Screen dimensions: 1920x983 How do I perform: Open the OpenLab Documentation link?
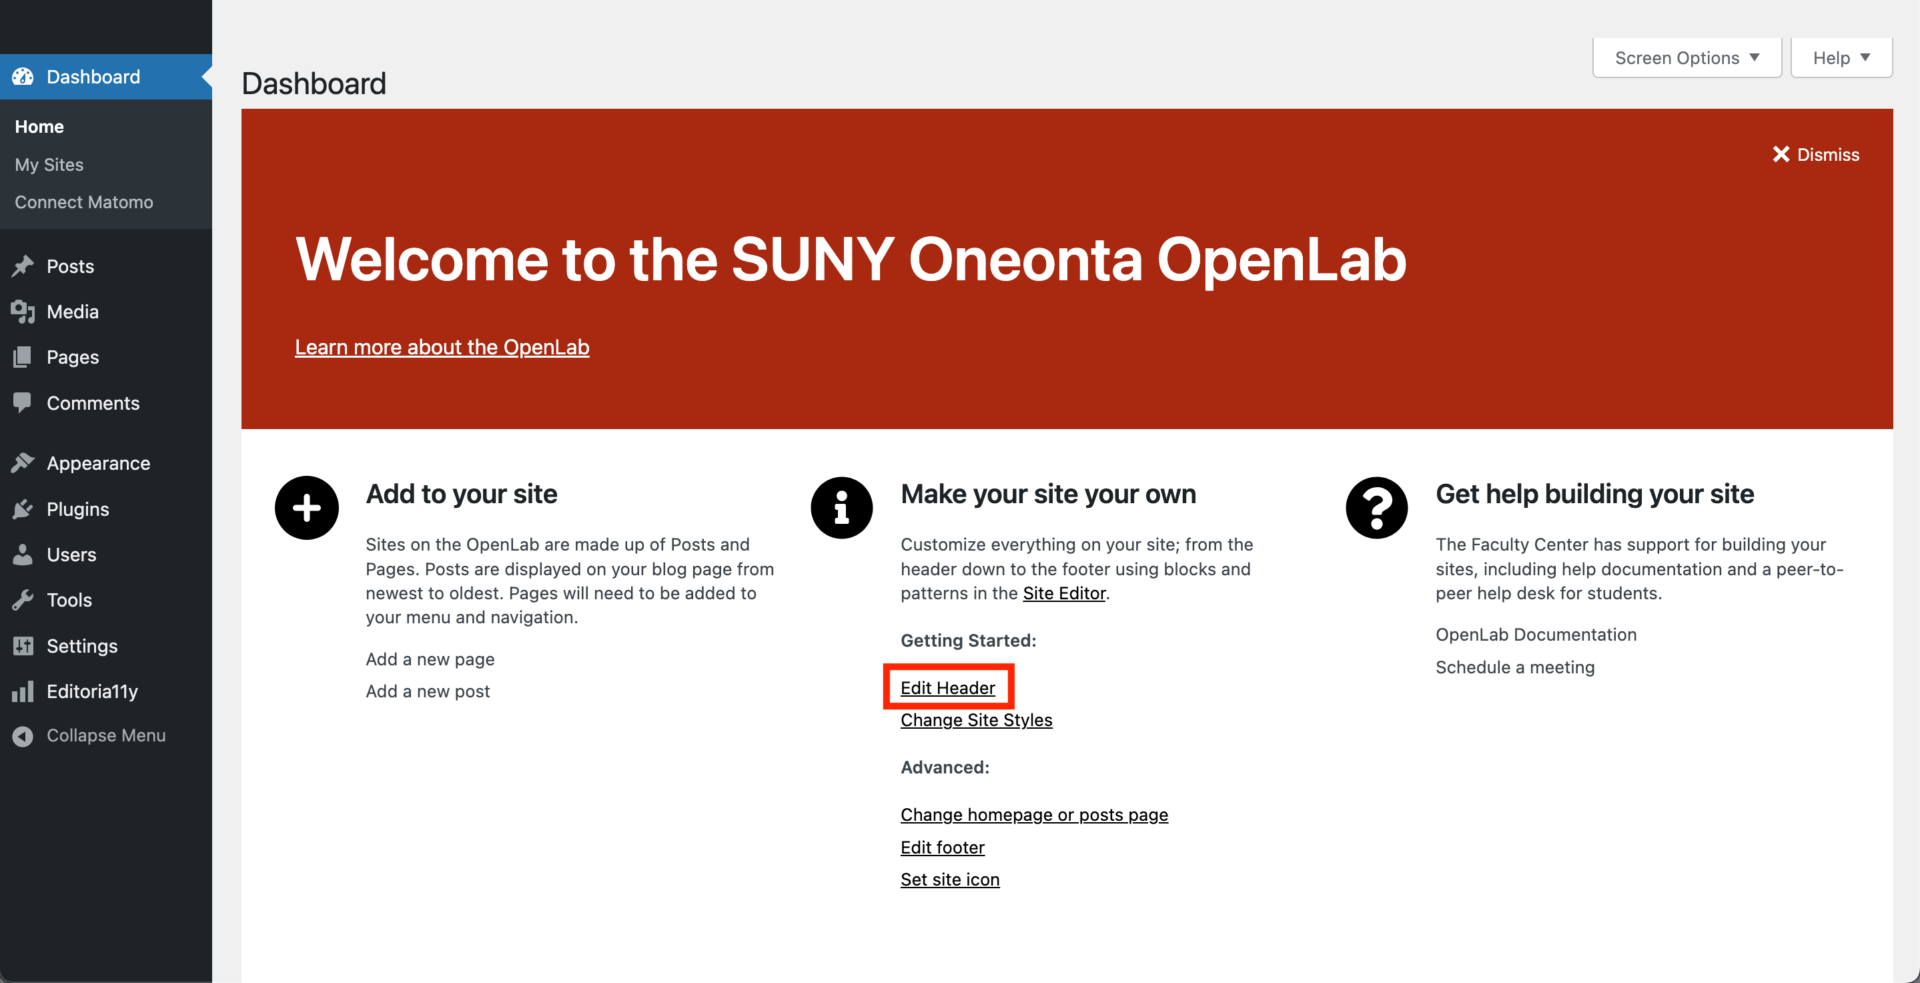pos(1536,635)
